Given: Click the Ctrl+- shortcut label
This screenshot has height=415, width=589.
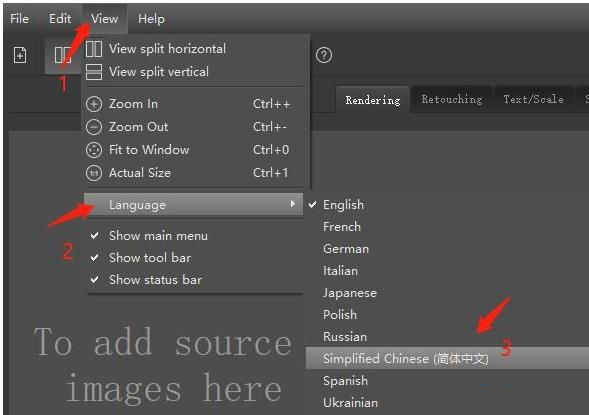Looking at the screenshot, I should pos(270,127).
